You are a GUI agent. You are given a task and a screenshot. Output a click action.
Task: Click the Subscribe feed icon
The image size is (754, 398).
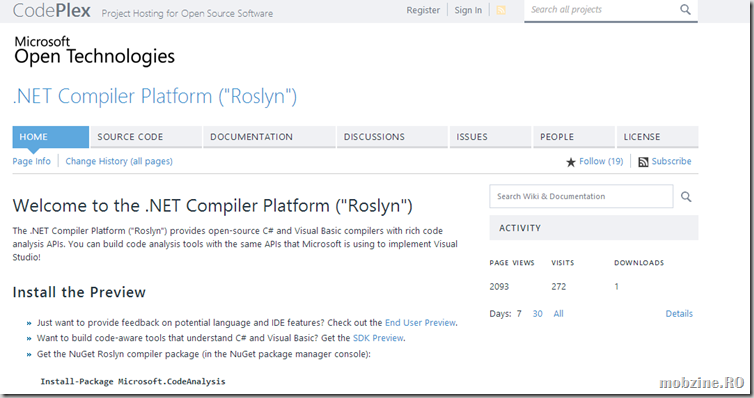coord(643,162)
